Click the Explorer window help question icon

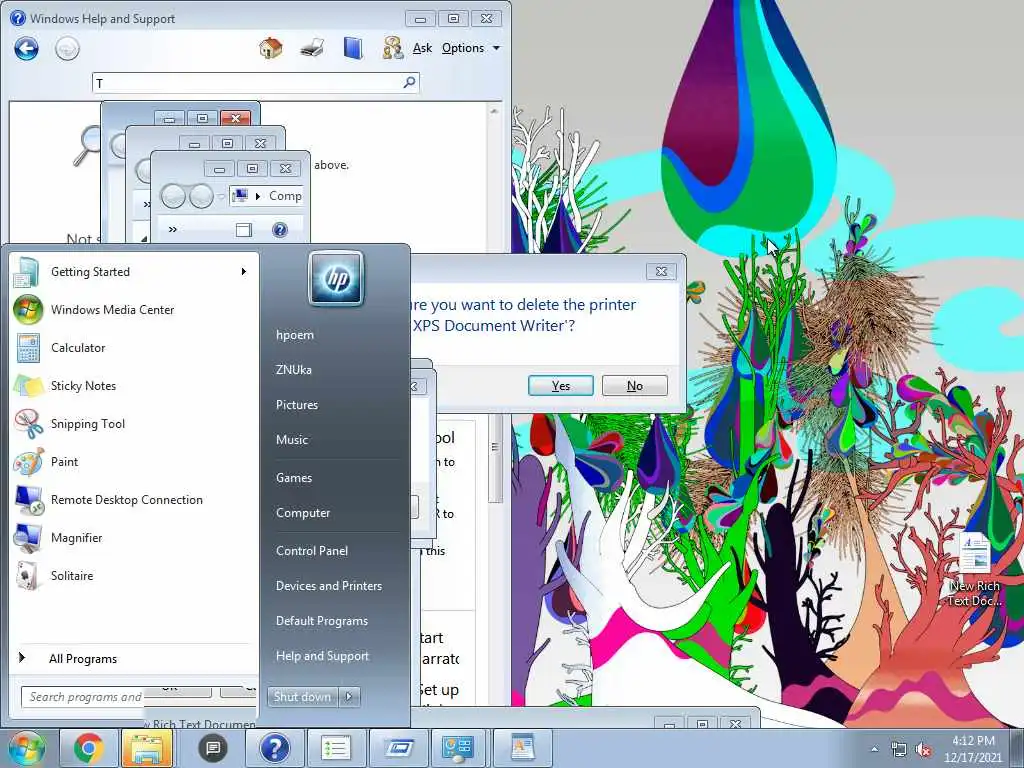click(280, 229)
